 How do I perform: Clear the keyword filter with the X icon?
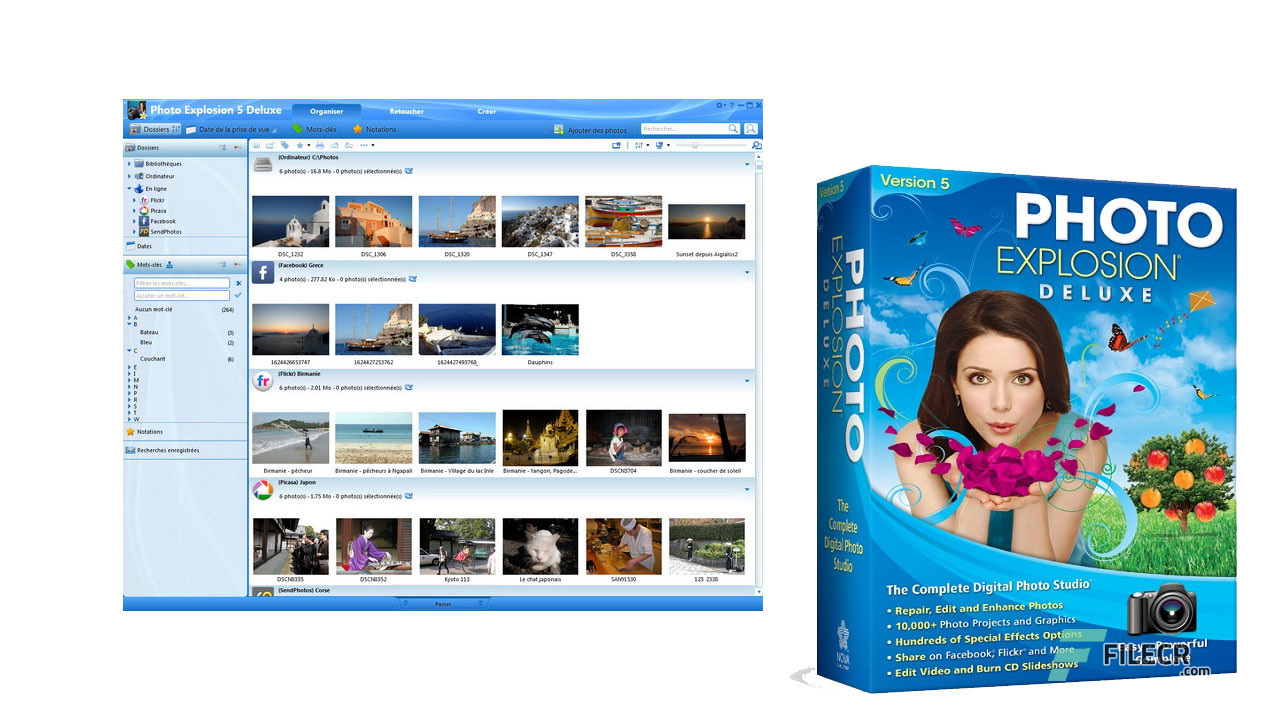click(x=238, y=284)
